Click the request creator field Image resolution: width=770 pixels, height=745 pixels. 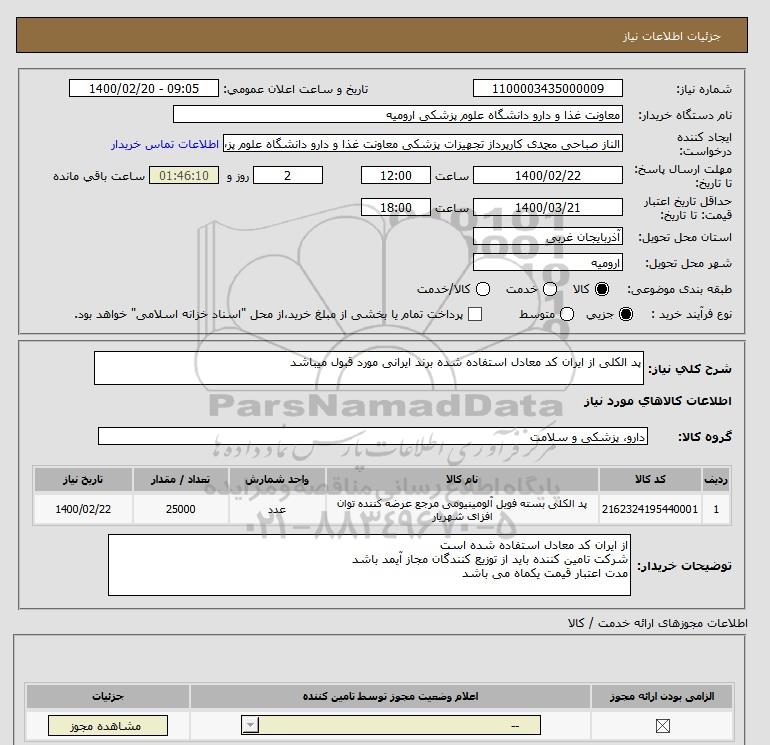(x=423, y=144)
